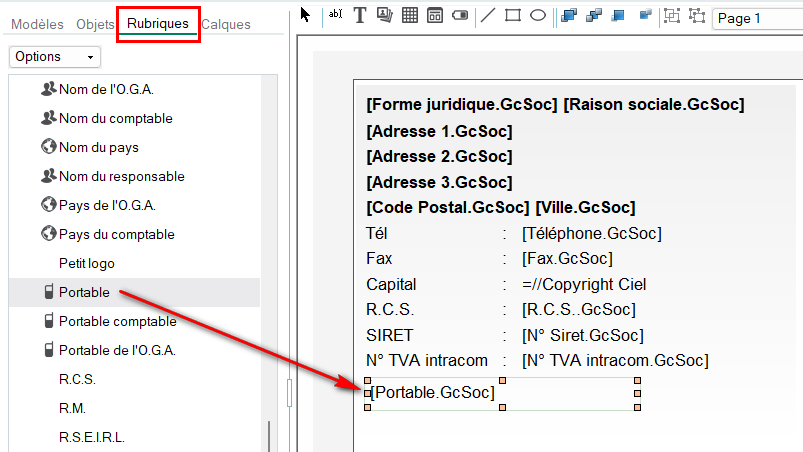Select 'Nom du comptable' rubrique
Image resolution: width=803 pixels, height=452 pixels.
point(116,118)
